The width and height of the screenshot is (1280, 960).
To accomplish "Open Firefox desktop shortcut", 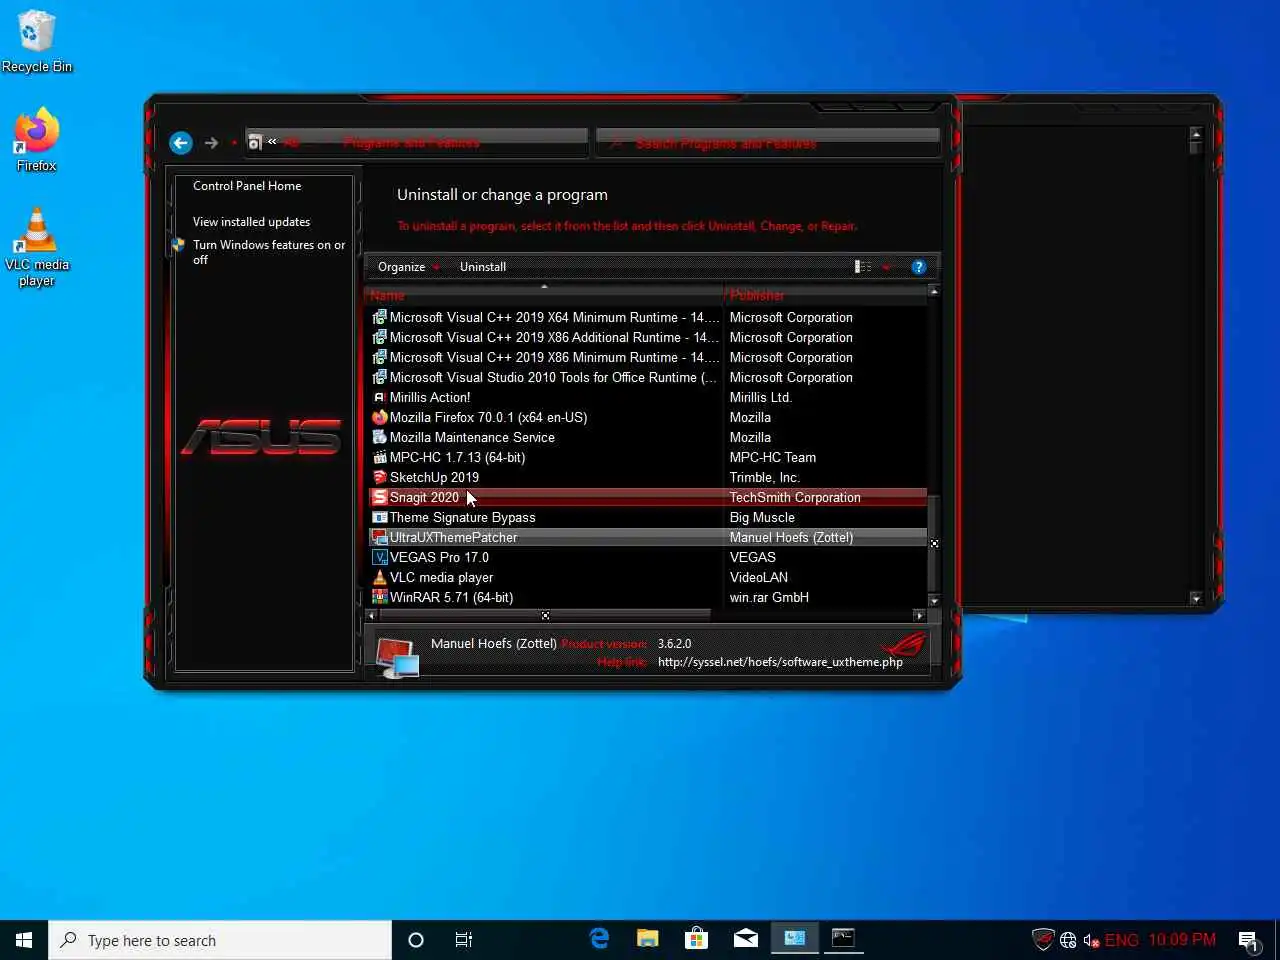I will (x=36, y=140).
